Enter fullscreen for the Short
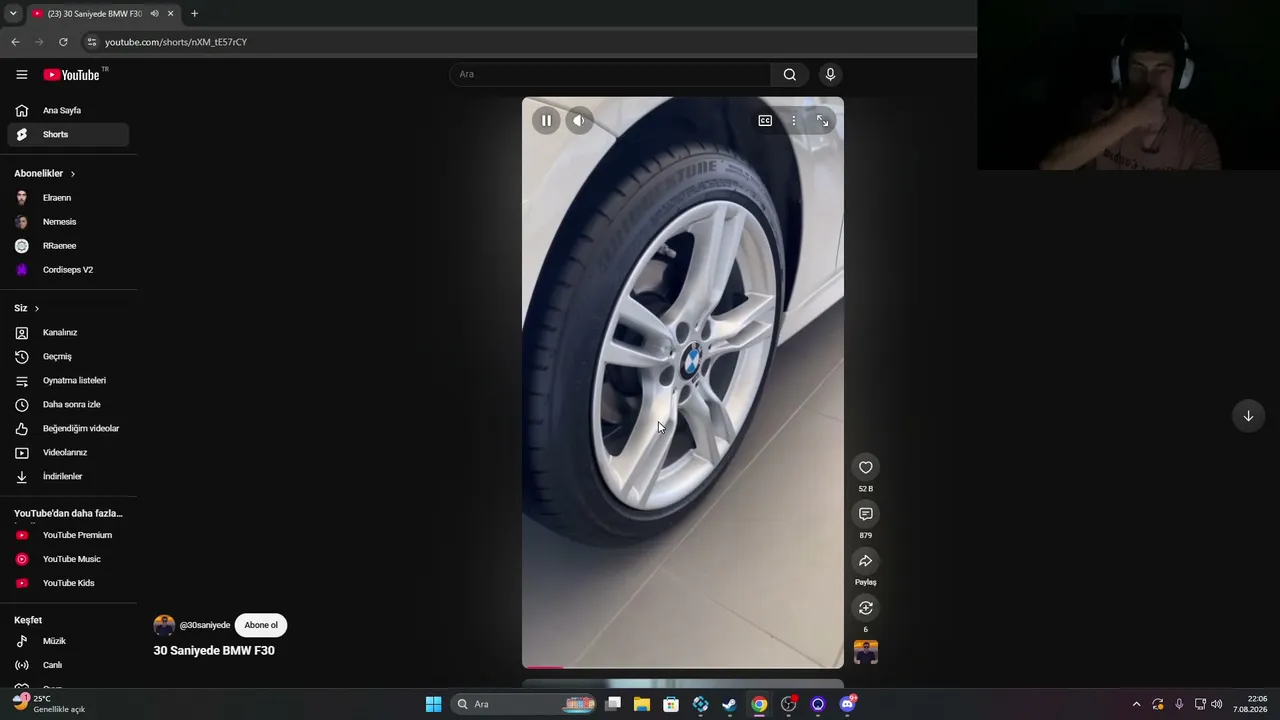Screen dimensions: 1280x720 822,121
